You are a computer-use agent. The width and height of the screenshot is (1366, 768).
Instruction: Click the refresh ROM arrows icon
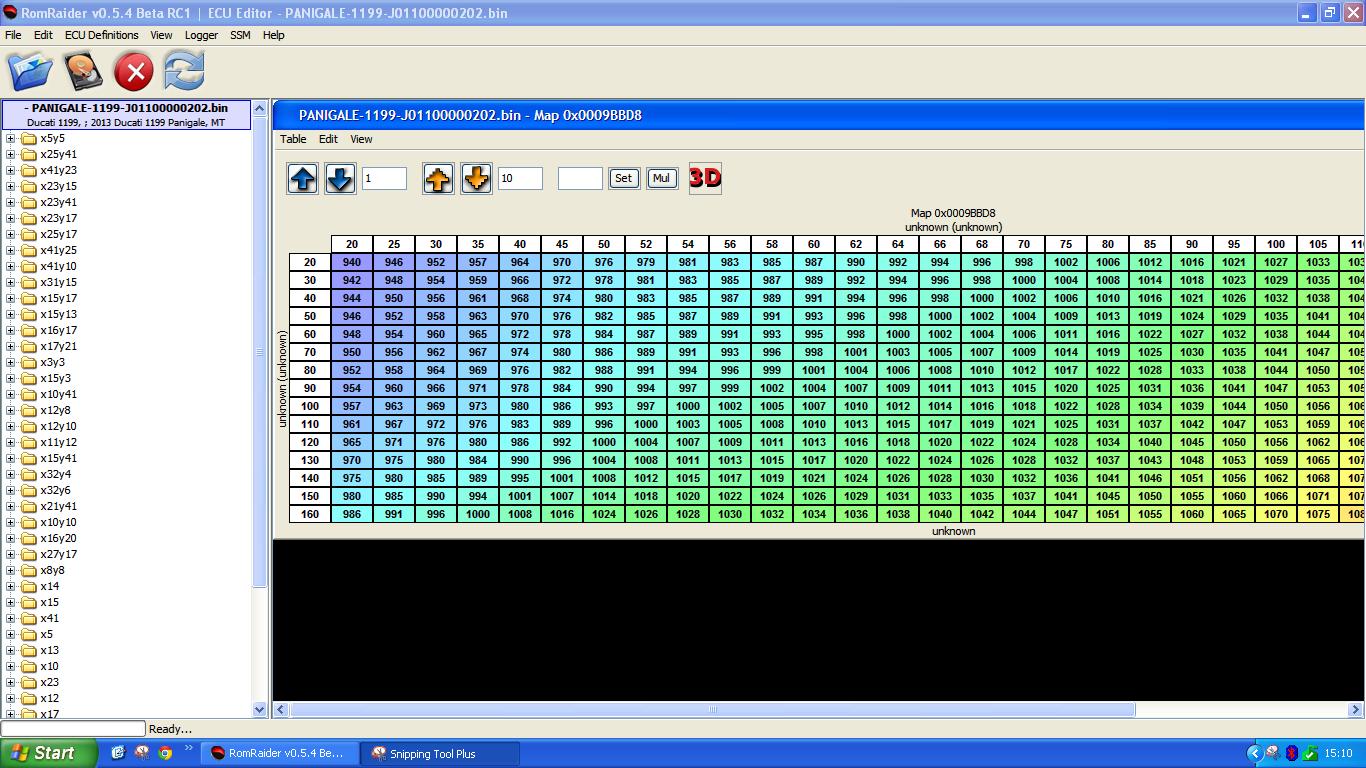click(184, 72)
